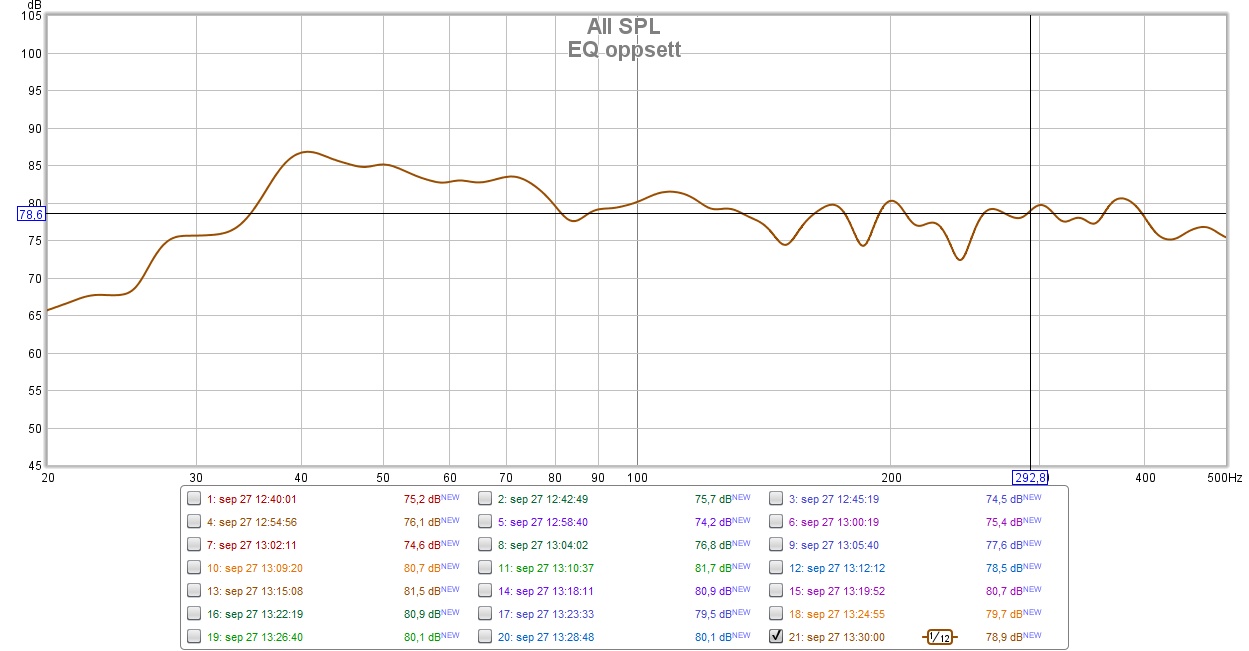The width and height of the screenshot is (1249, 651).
Task: Enable the measurement 18 checkbox (13:24:55)
Action: point(776,613)
